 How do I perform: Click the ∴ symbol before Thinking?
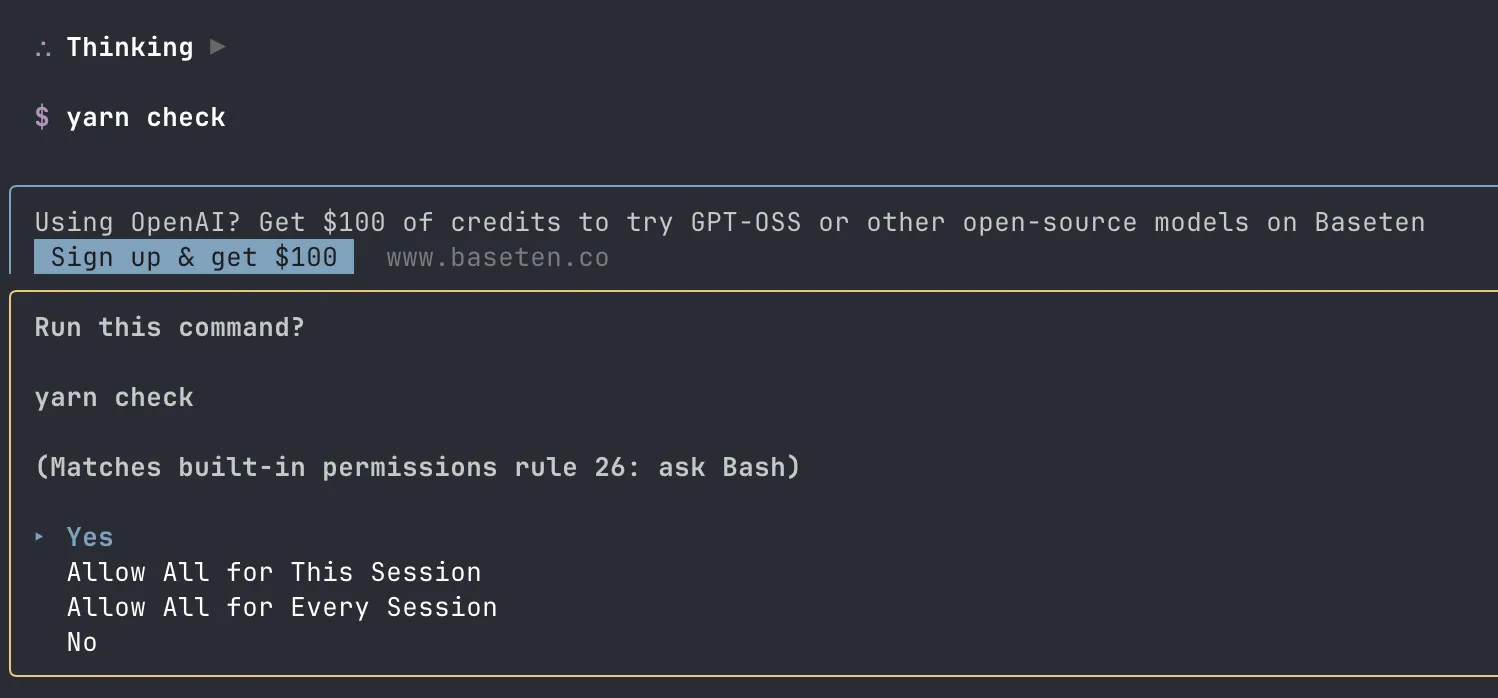click(42, 48)
